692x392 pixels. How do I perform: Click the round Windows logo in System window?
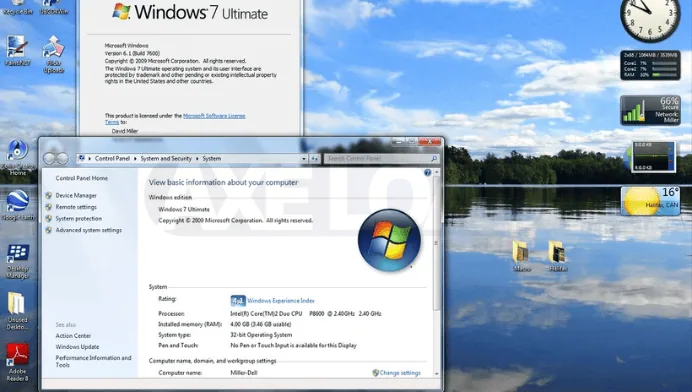click(x=389, y=240)
